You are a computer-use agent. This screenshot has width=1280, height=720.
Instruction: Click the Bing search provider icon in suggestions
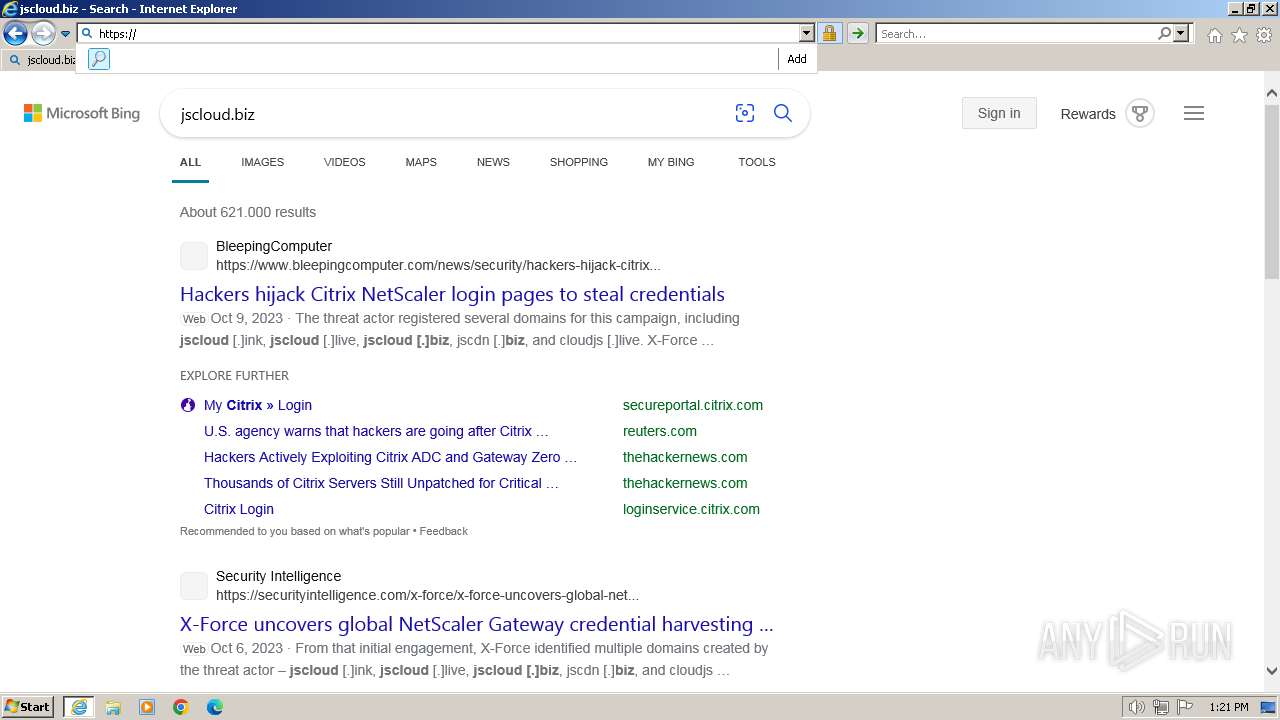click(x=98, y=59)
